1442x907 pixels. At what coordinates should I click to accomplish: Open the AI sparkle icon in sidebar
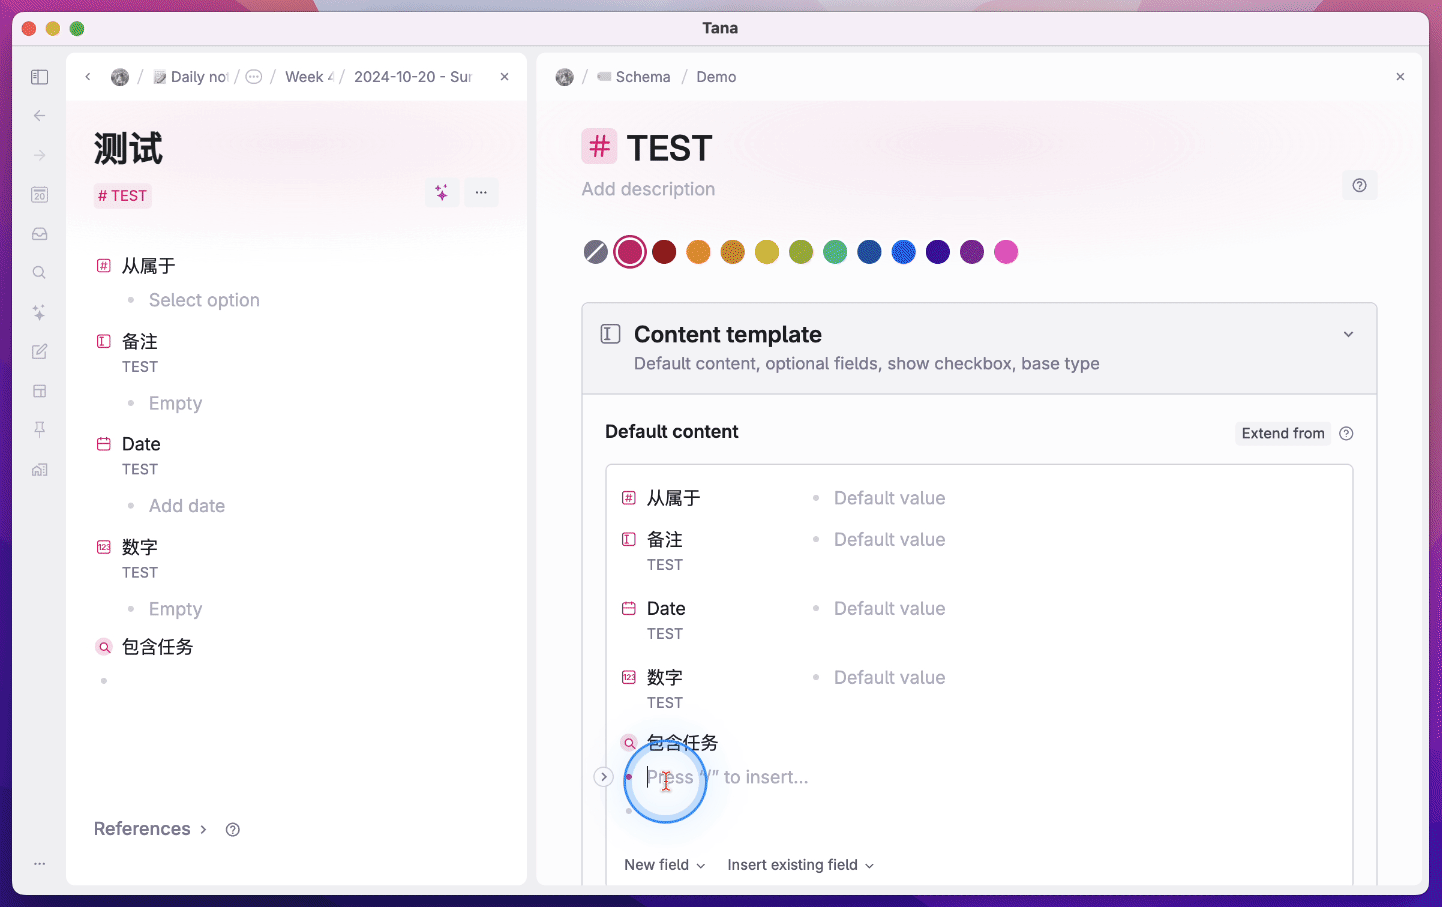[x=40, y=313]
